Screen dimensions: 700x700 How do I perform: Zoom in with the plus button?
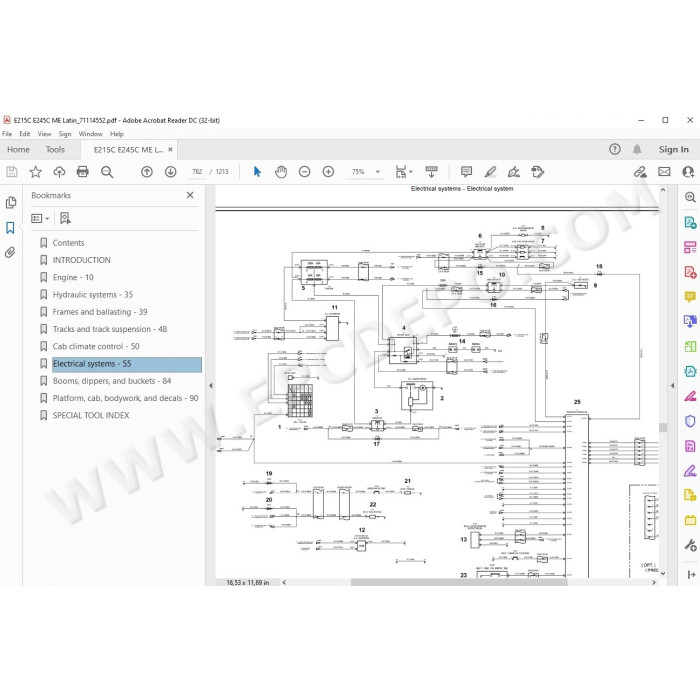tap(328, 172)
